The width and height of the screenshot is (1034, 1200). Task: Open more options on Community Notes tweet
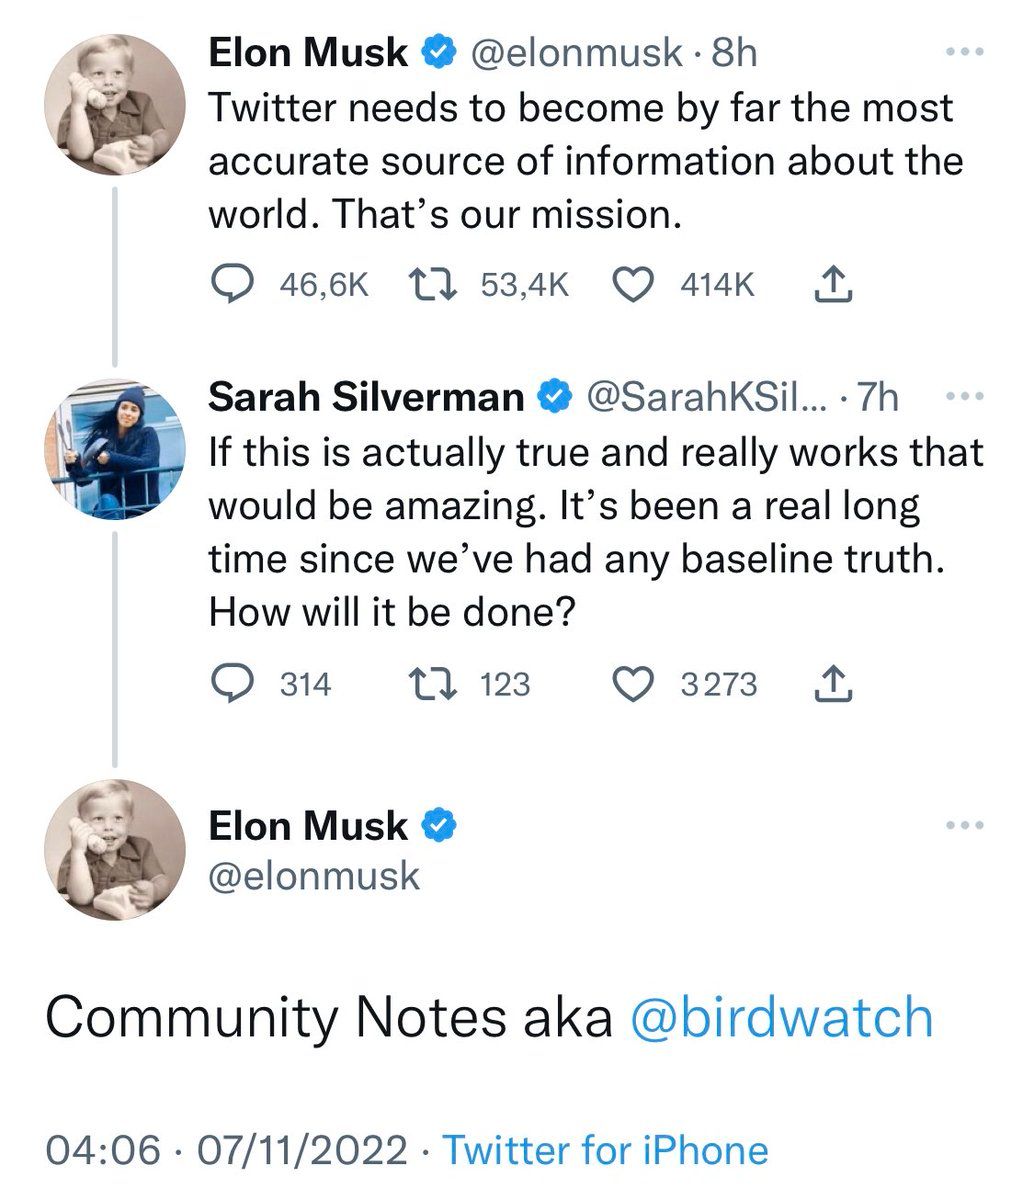(965, 825)
